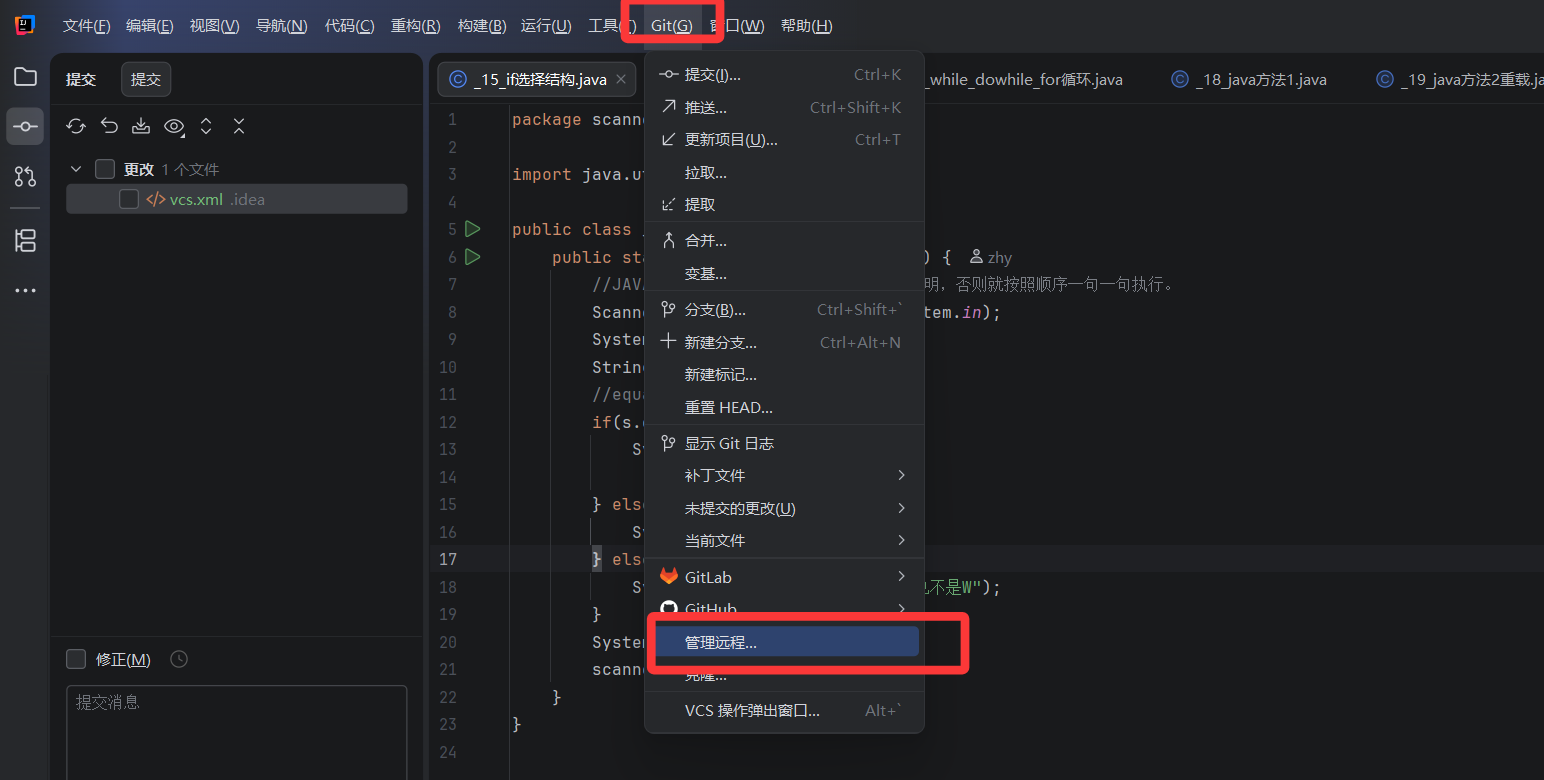
Task: Open the Pull Requests sidebar icon
Action: pyautogui.click(x=25, y=177)
